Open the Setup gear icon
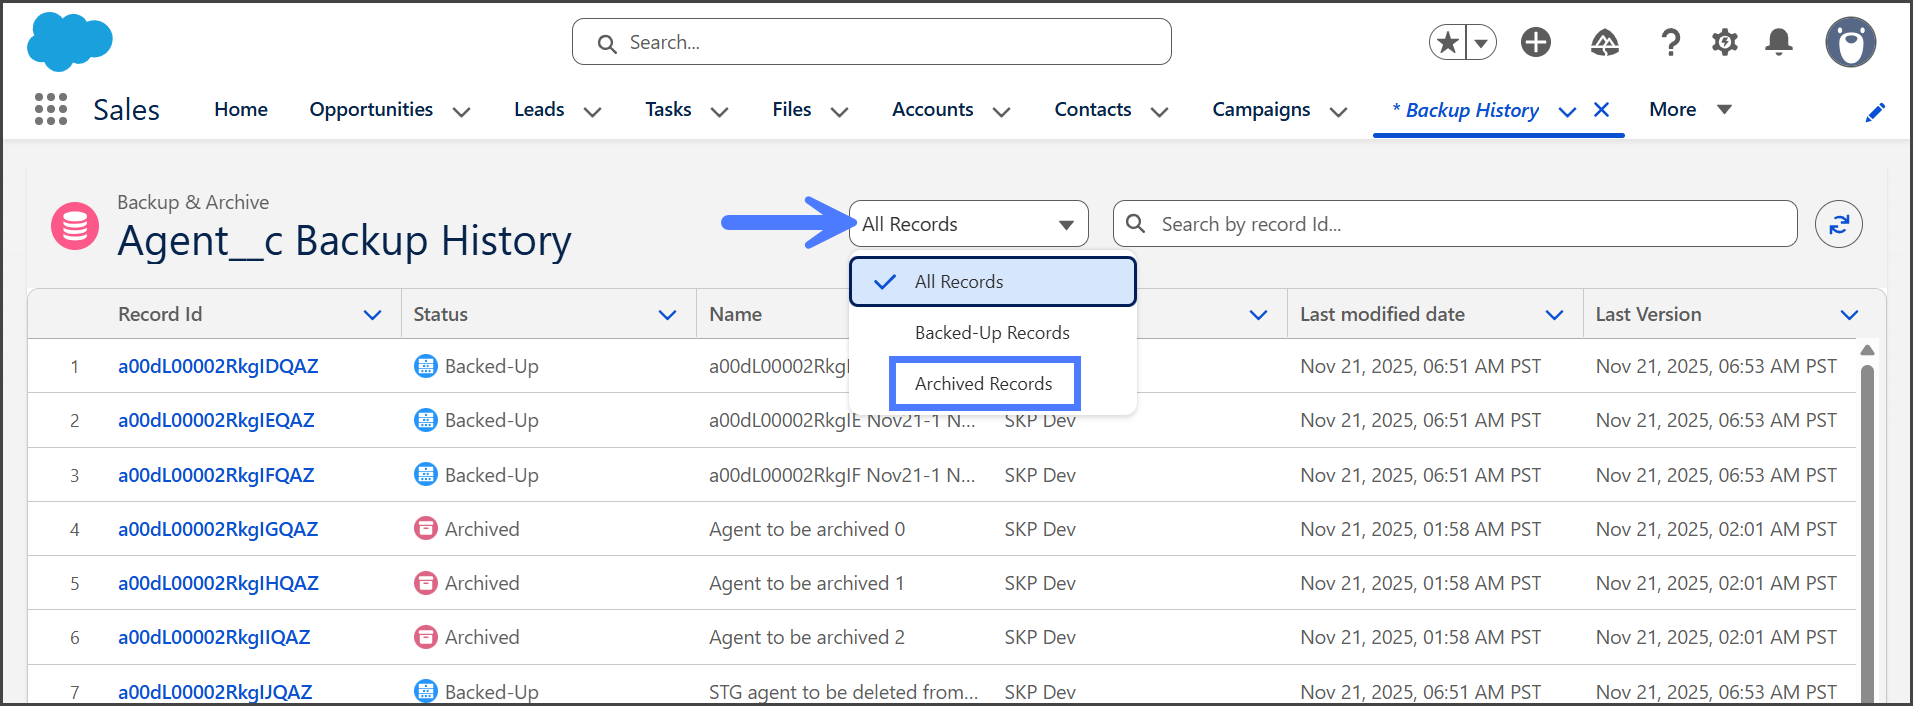 click(x=1724, y=42)
